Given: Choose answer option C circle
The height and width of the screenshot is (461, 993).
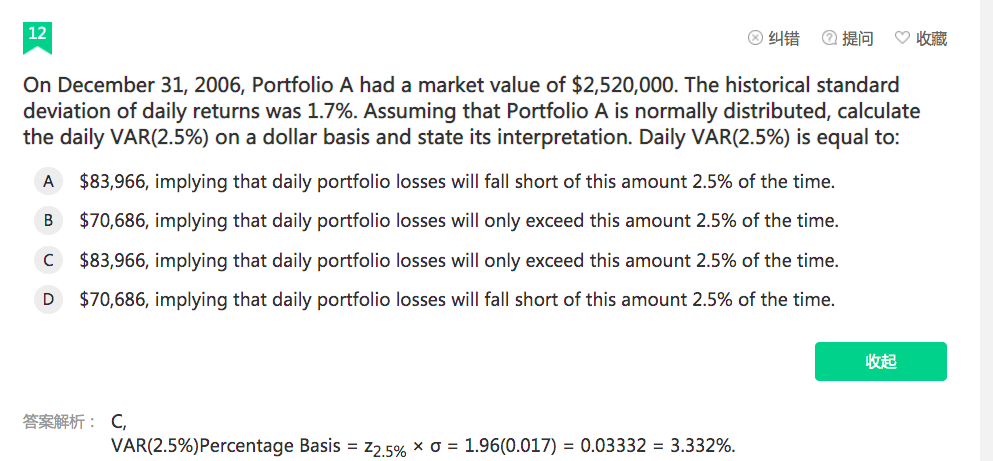Looking at the screenshot, I should pos(48,260).
